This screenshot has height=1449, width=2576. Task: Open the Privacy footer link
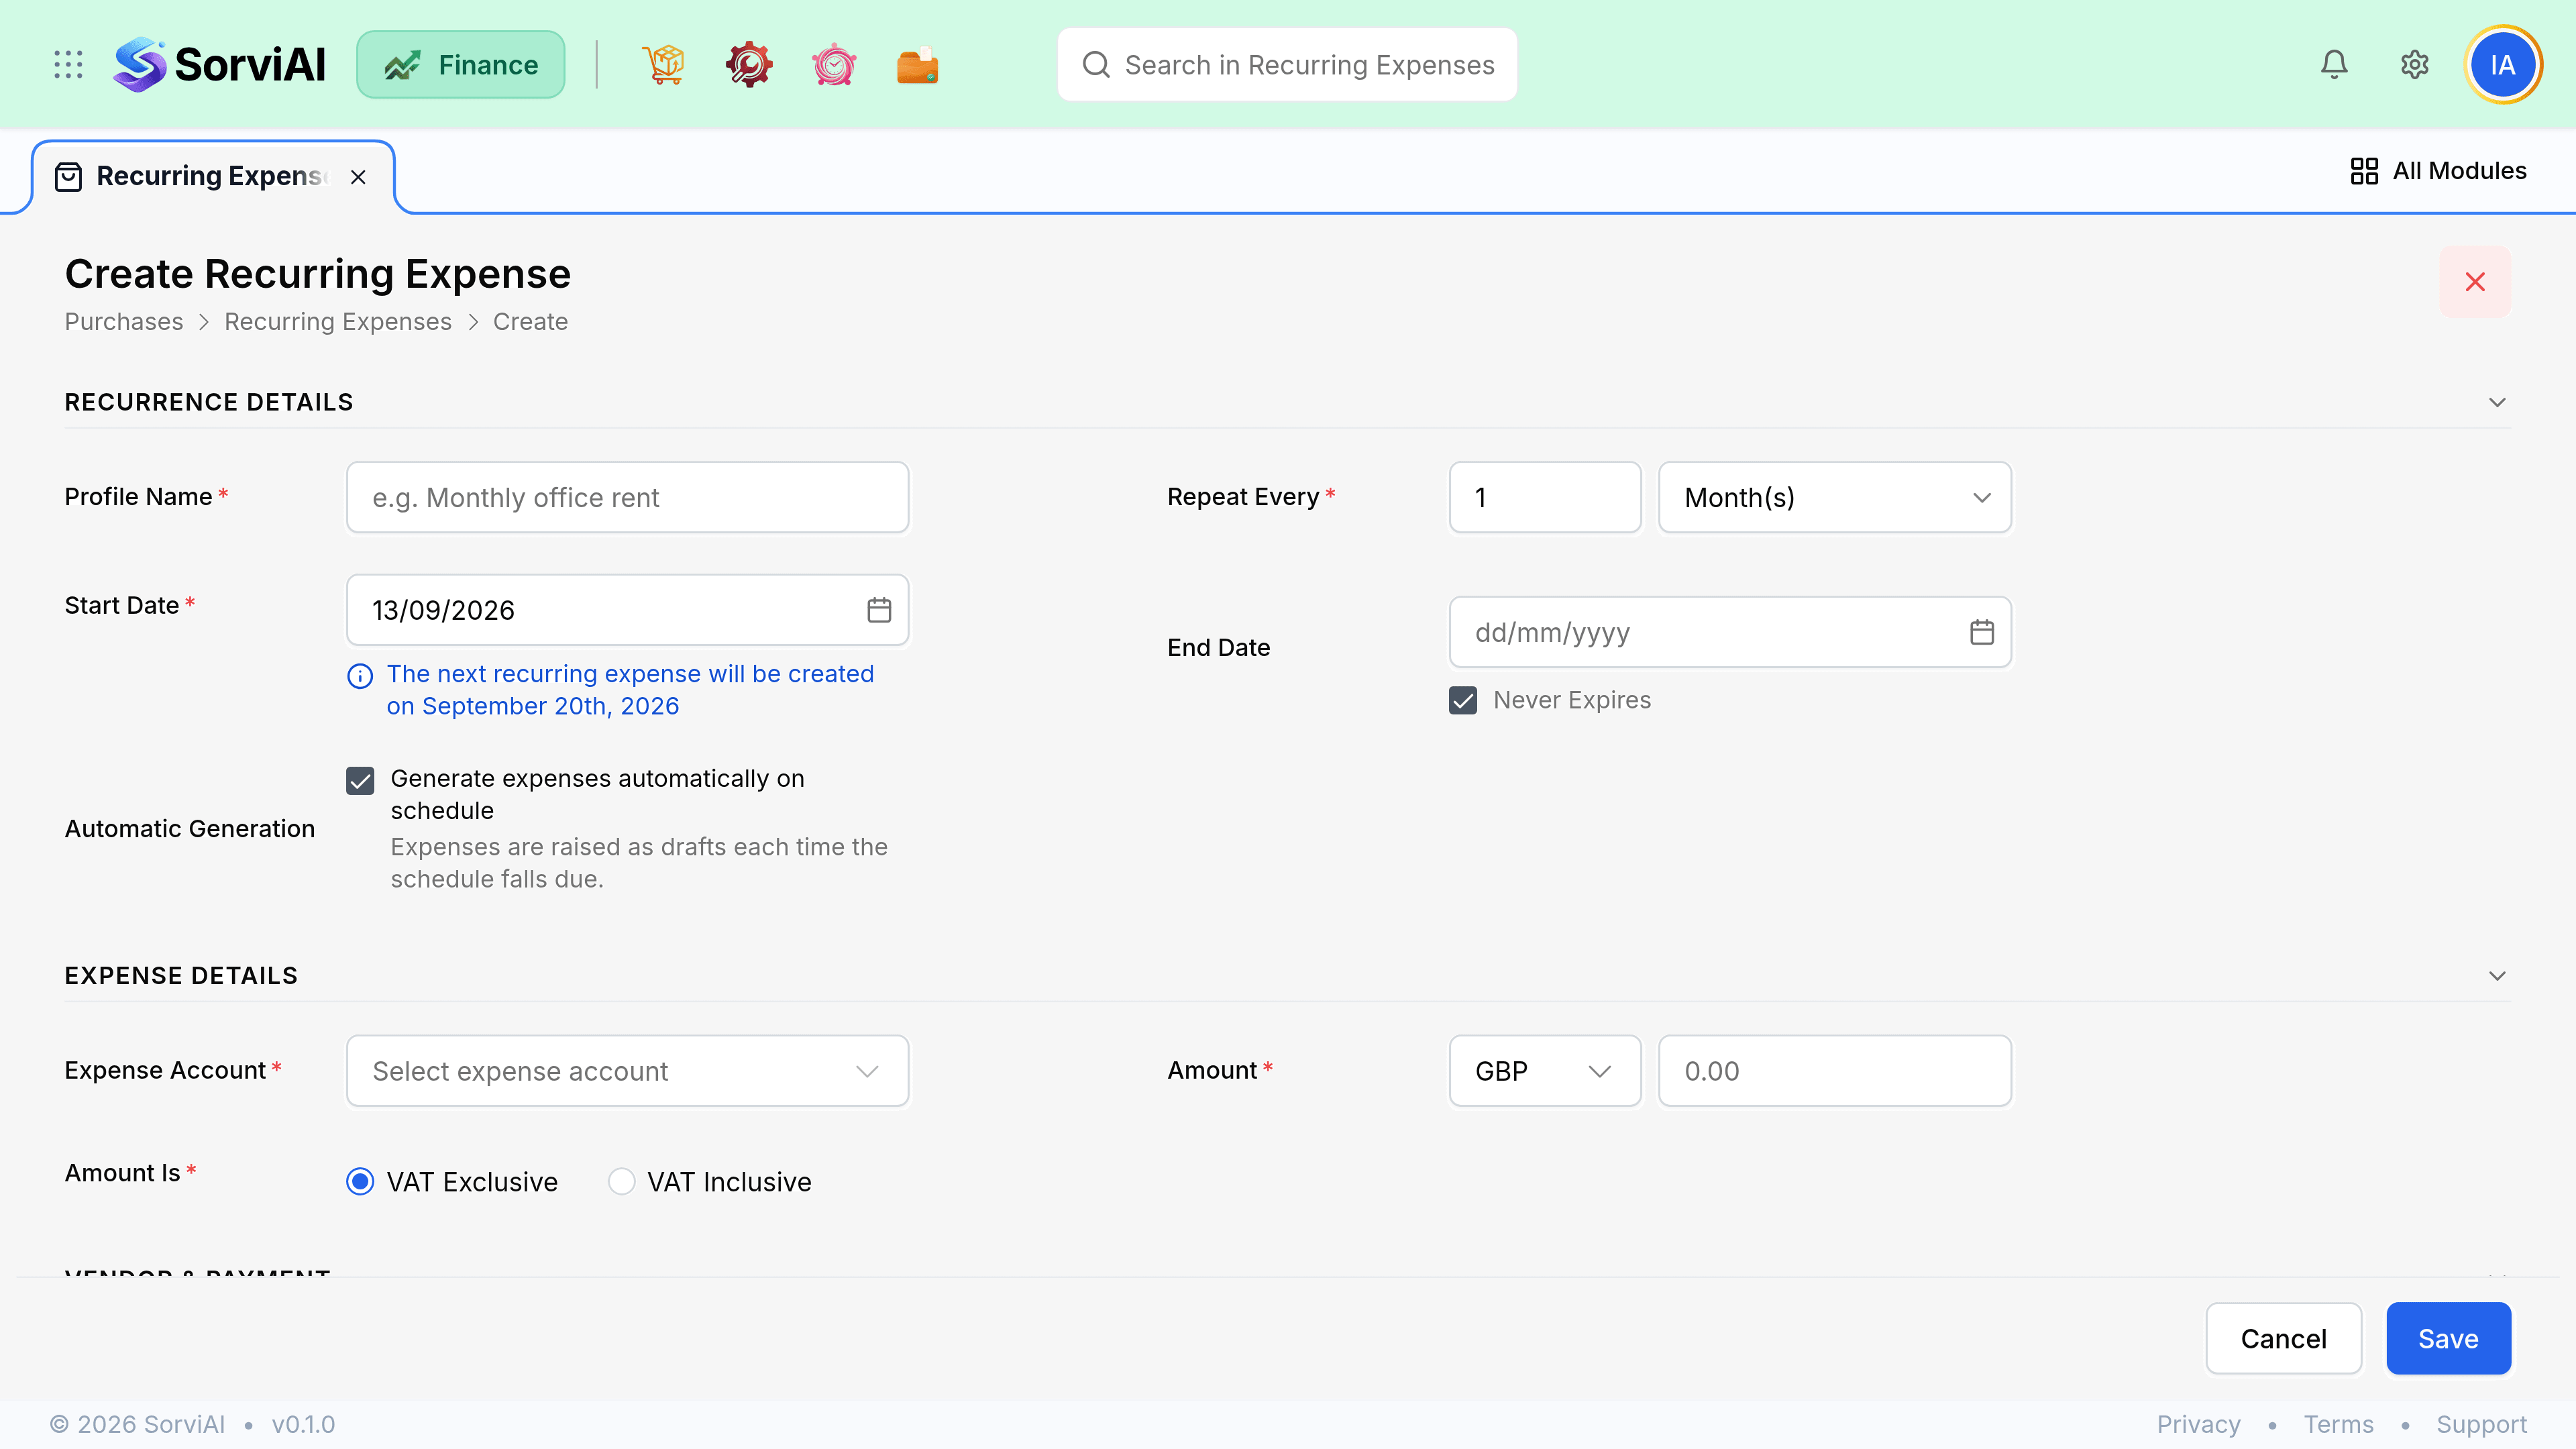(2198, 1425)
